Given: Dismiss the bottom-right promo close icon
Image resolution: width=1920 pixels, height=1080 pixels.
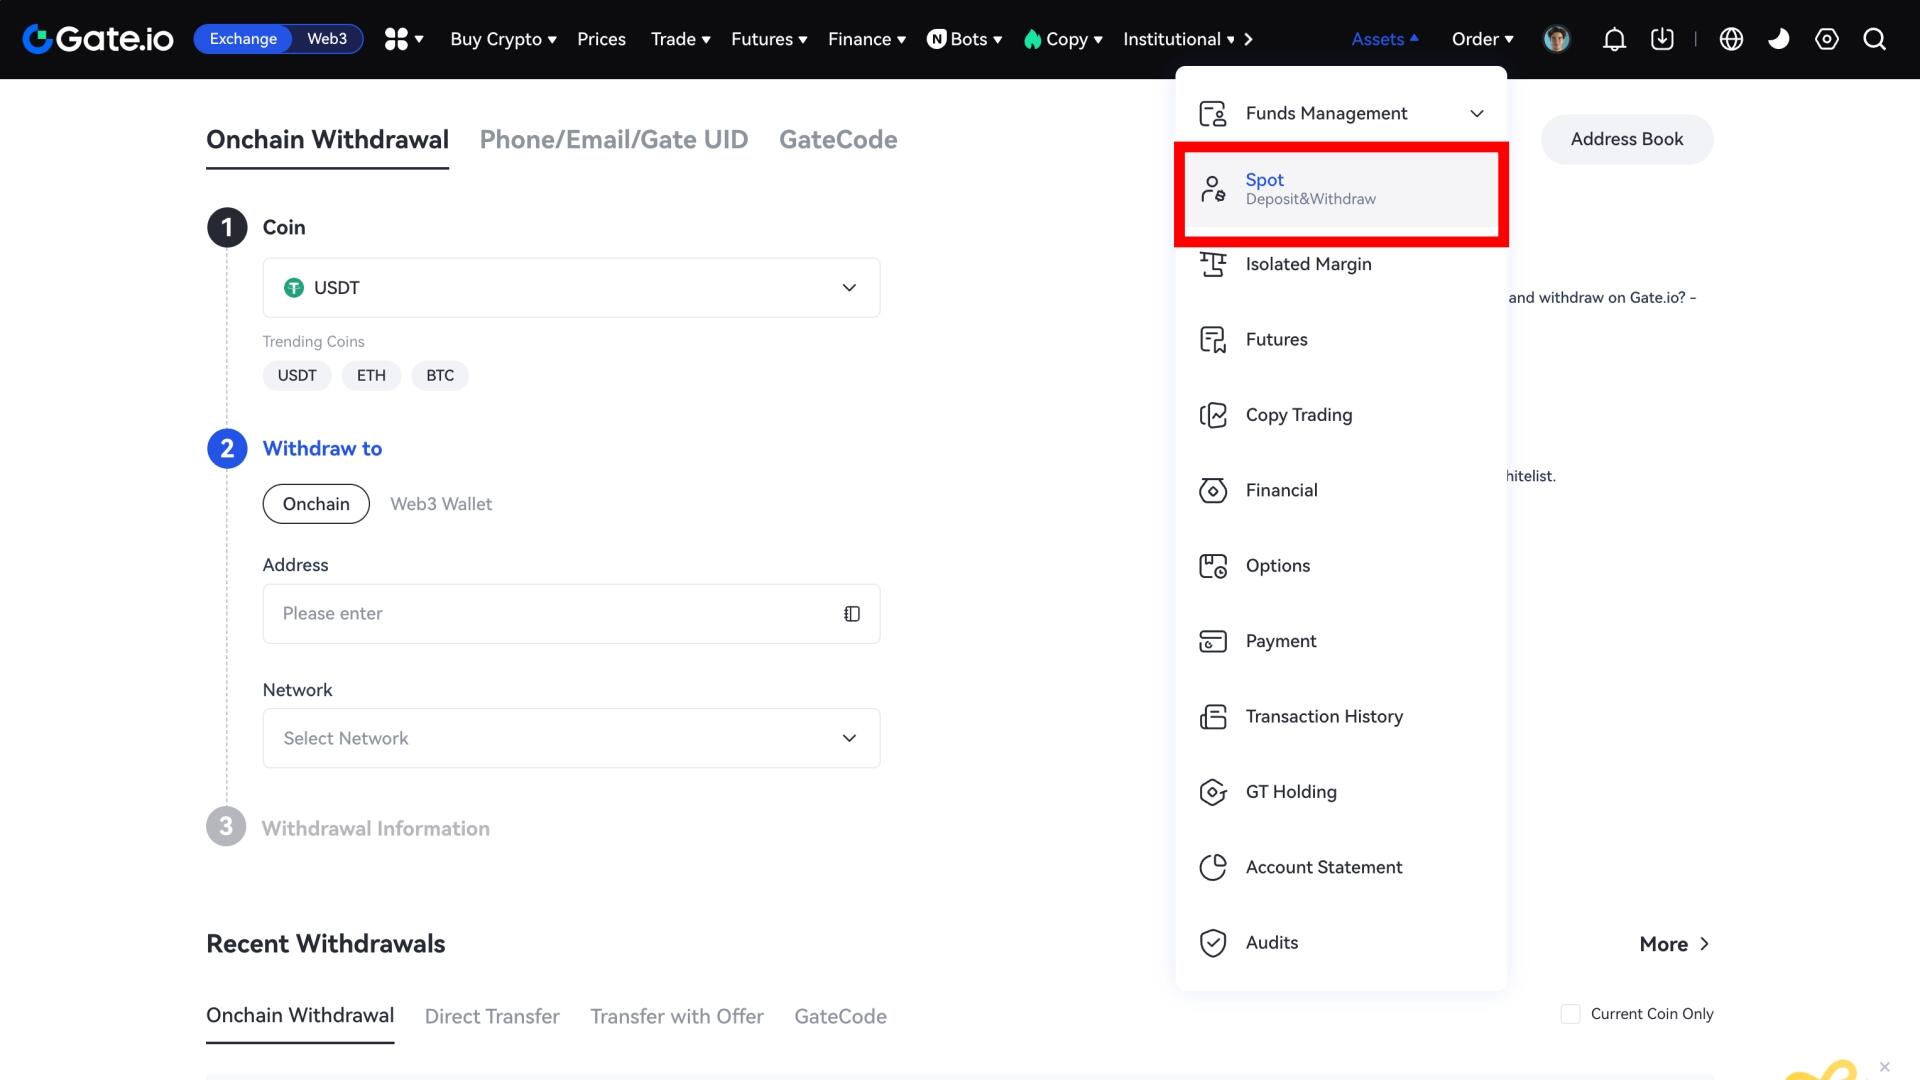Looking at the screenshot, I should tap(1885, 1067).
